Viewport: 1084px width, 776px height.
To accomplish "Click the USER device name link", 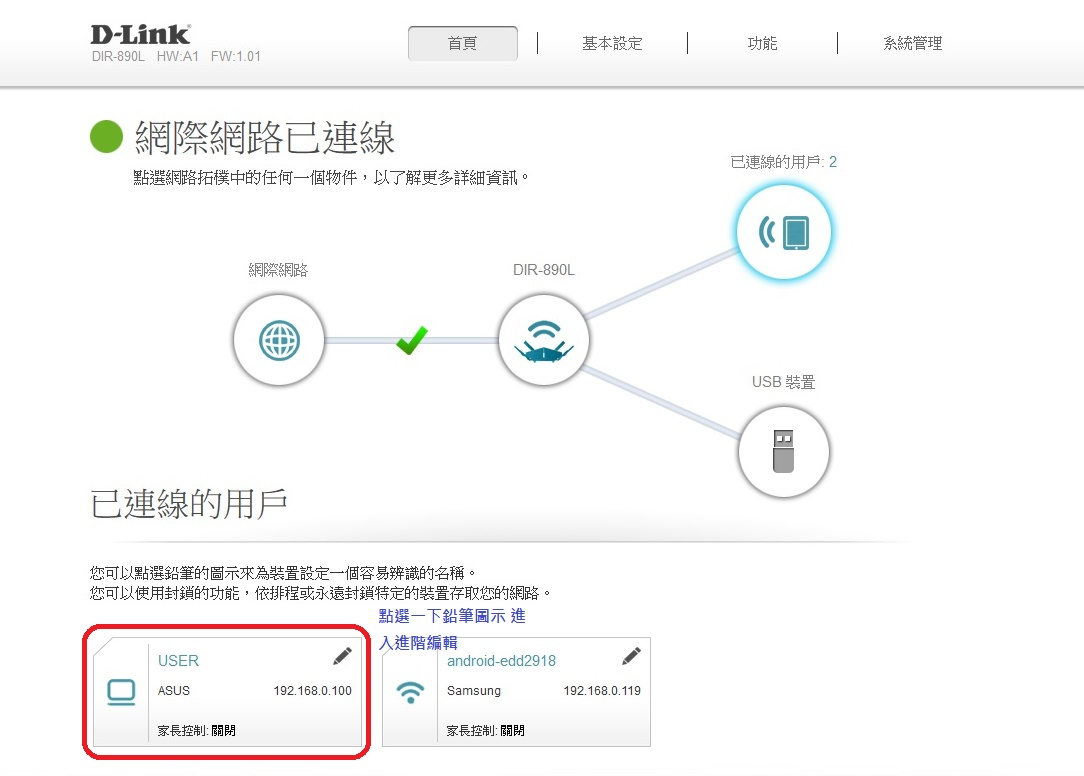I will [x=178, y=661].
